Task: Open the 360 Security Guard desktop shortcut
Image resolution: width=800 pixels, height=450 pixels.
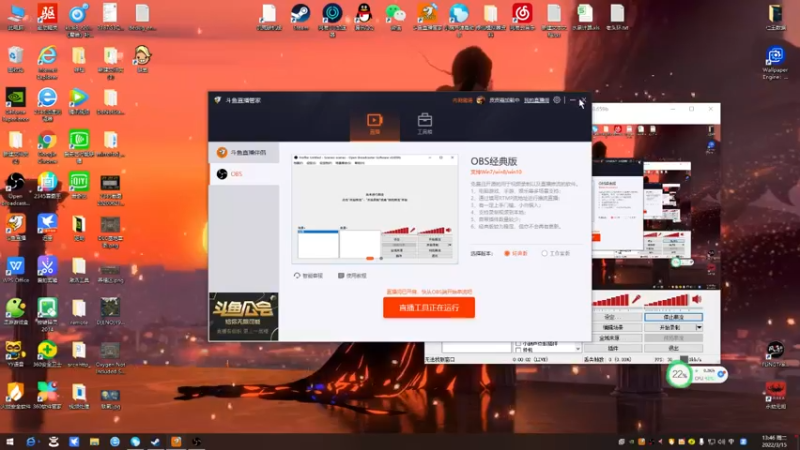Action: point(47,354)
